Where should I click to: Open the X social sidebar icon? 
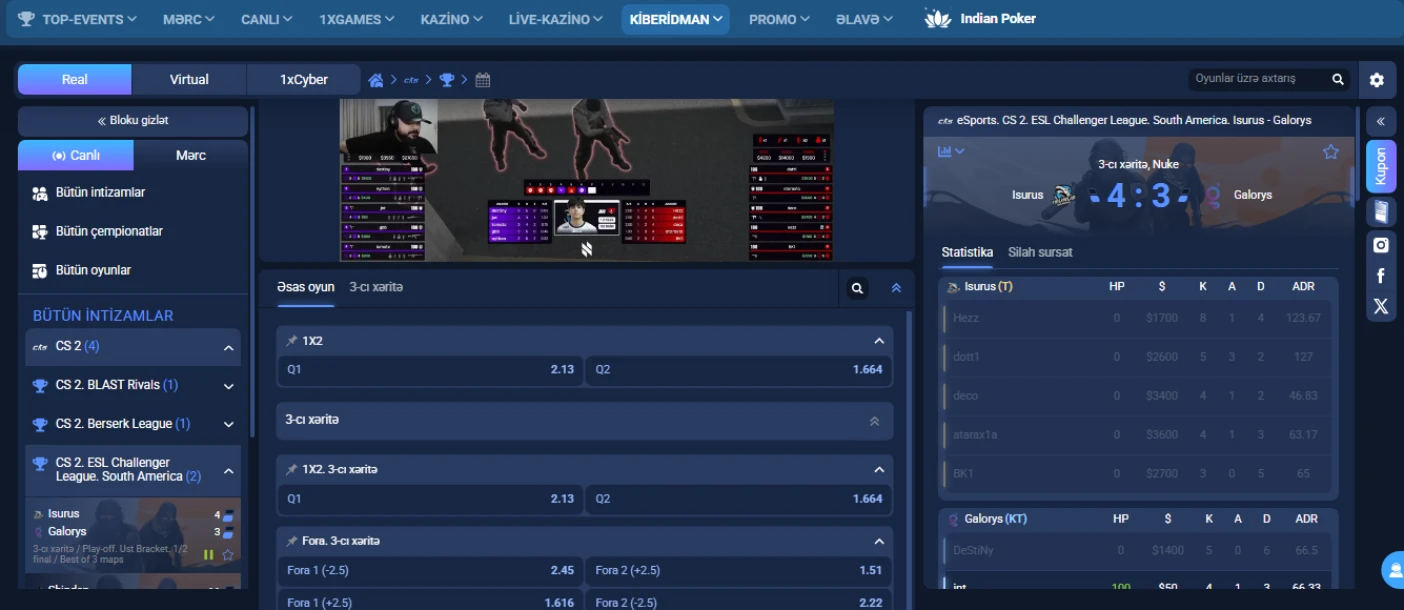coord(1381,307)
